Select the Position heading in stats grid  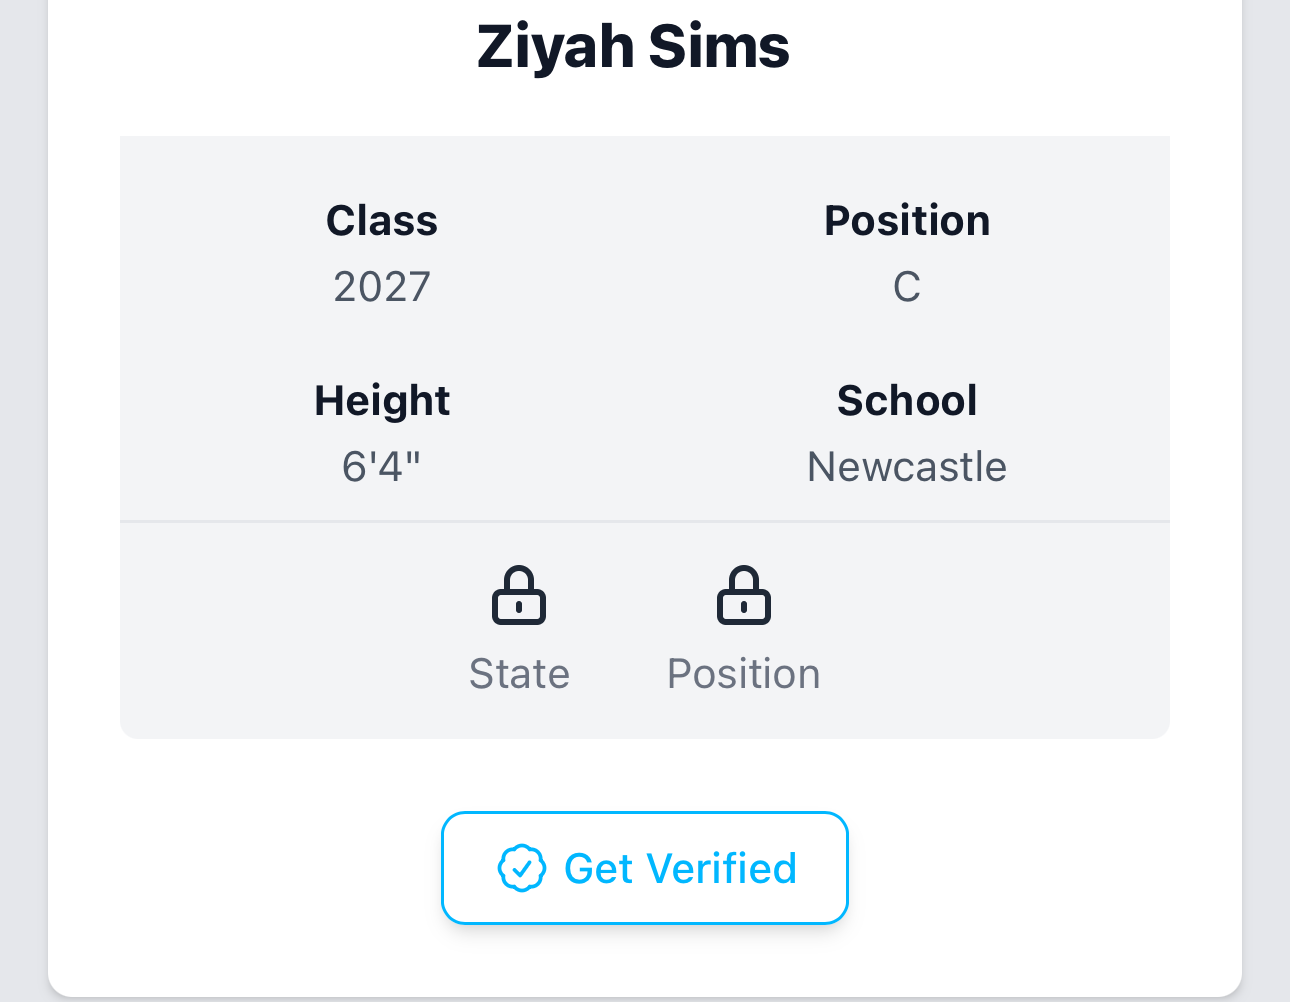(x=907, y=220)
